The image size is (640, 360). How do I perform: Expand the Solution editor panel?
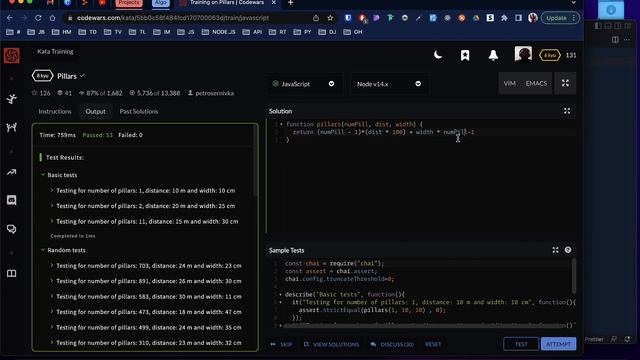(567, 111)
